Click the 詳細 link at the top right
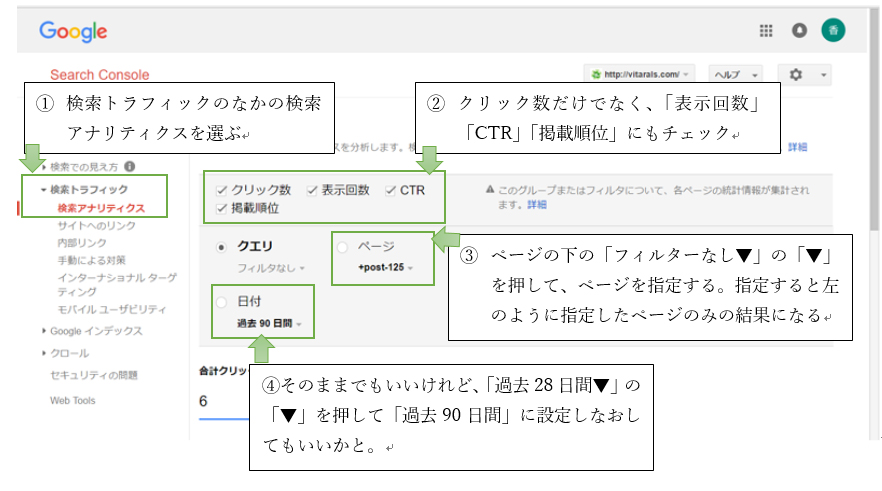This screenshot has width=882, height=491. click(798, 147)
